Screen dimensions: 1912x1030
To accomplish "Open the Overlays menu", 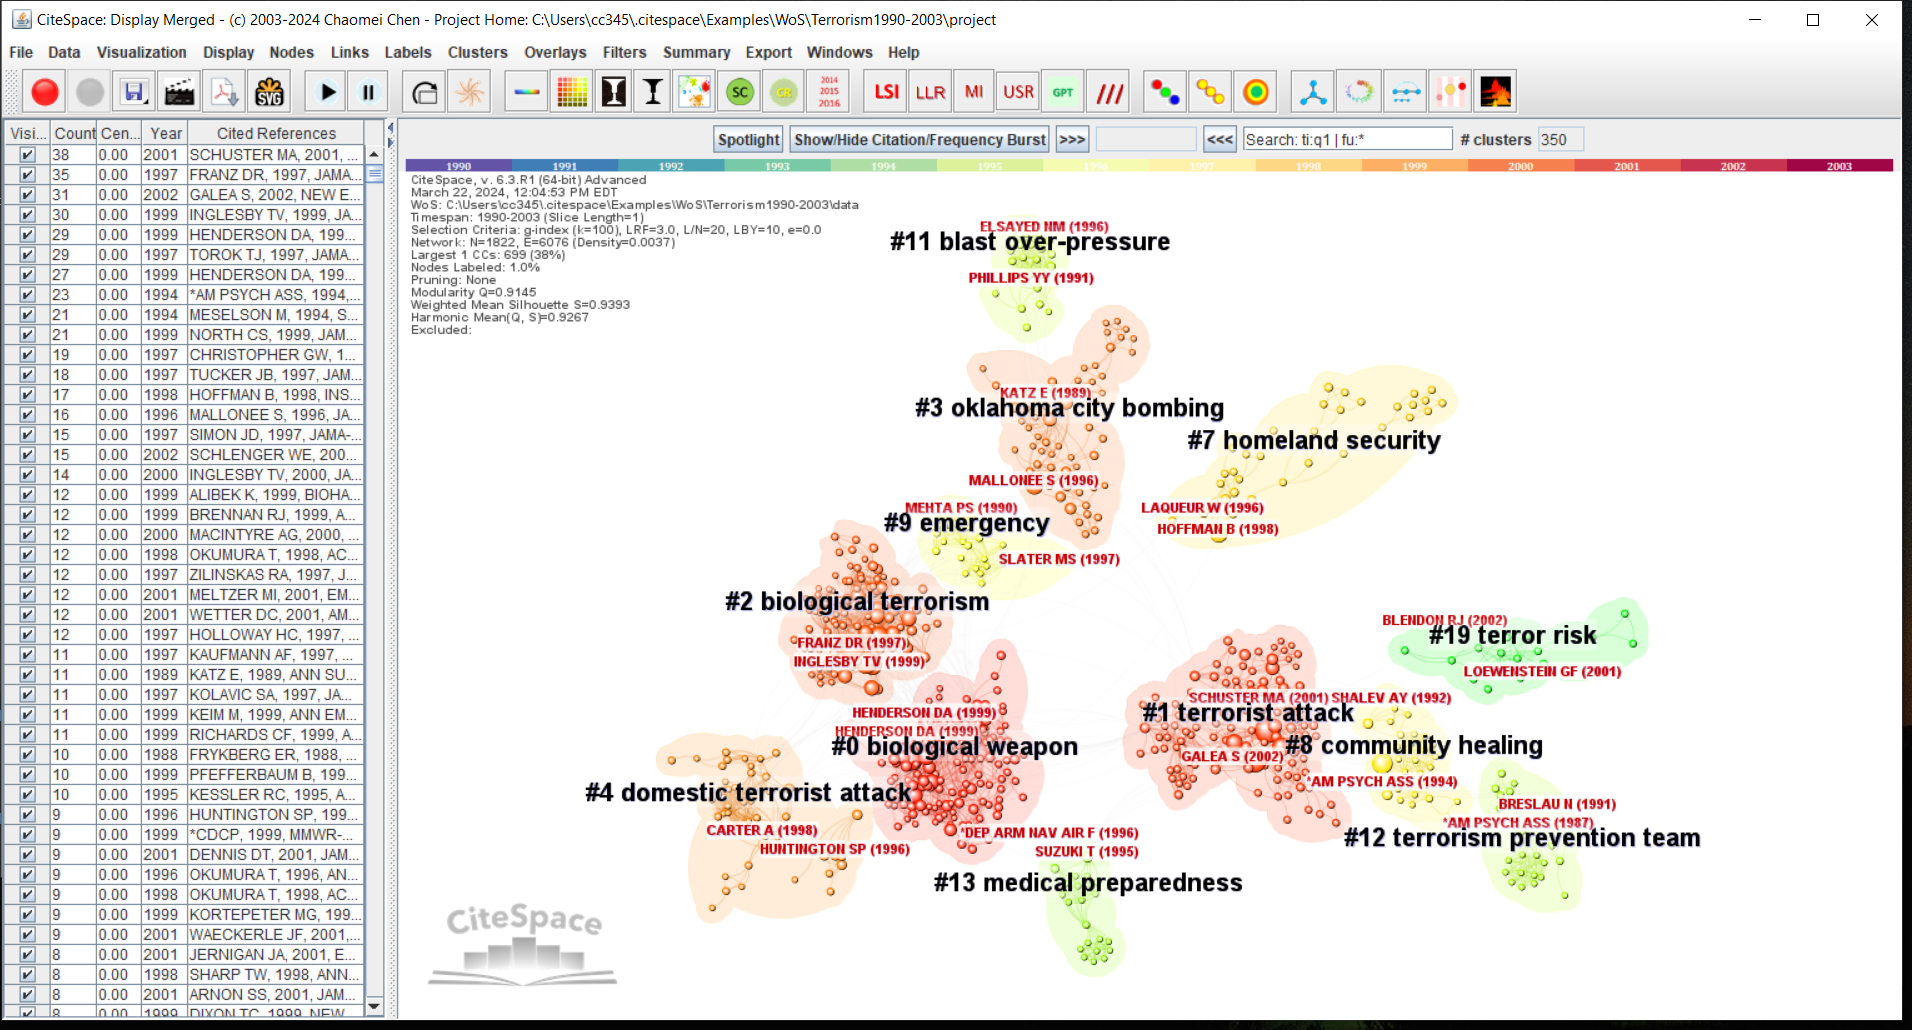I will click(x=555, y=52).
